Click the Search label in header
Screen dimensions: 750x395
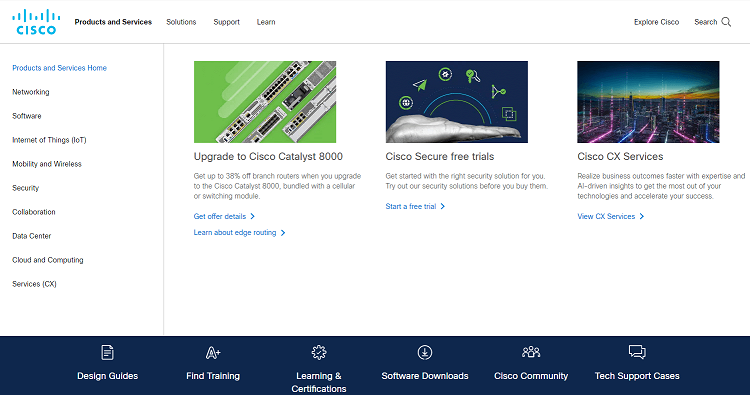[706, 22]
